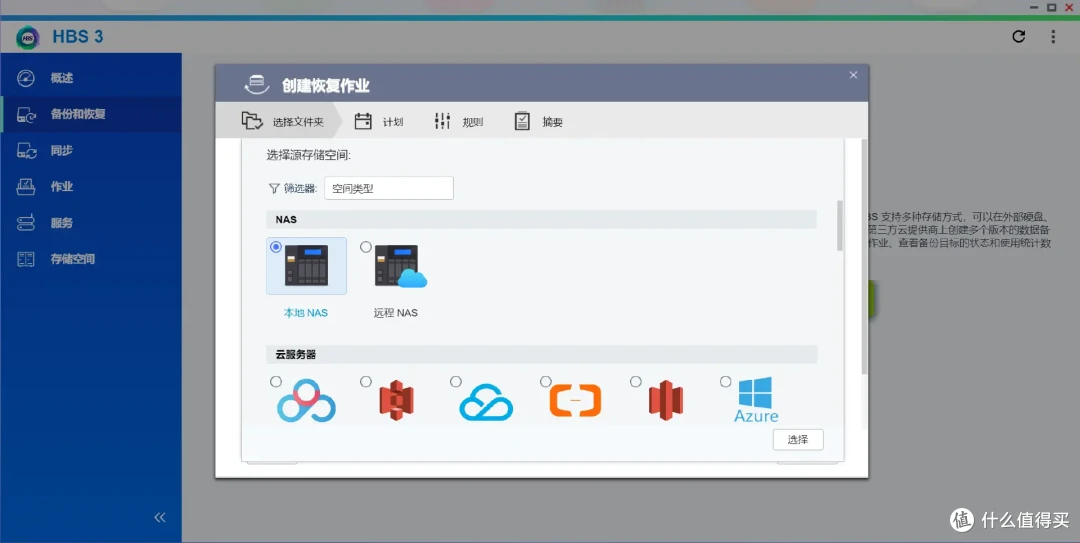Viewport: 1080px width, 543px height.
Task: Select the blue cloud service radio button
Action: [x=456, y=381]
